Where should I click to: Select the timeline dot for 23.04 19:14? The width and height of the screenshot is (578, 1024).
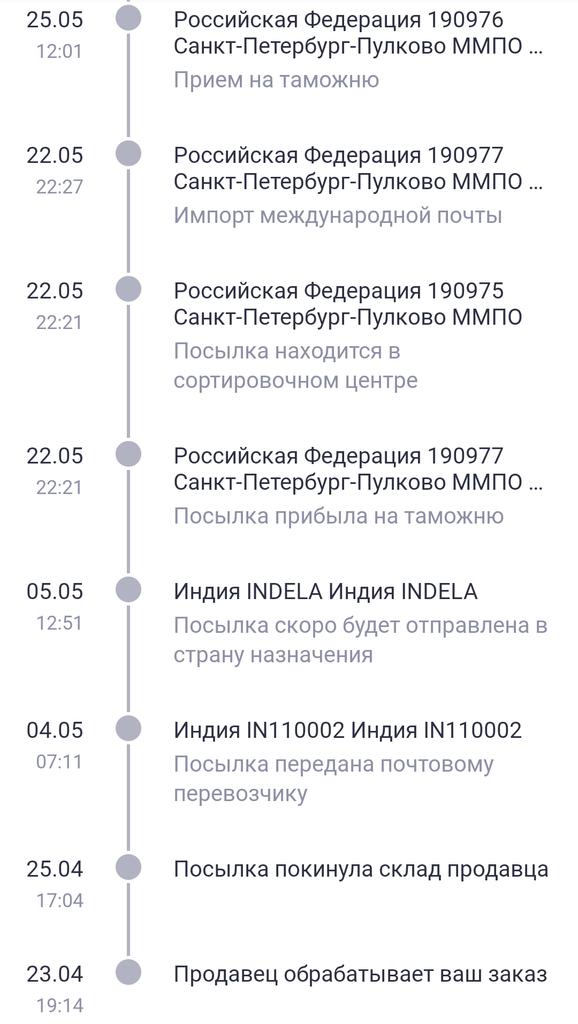[128, 973]
